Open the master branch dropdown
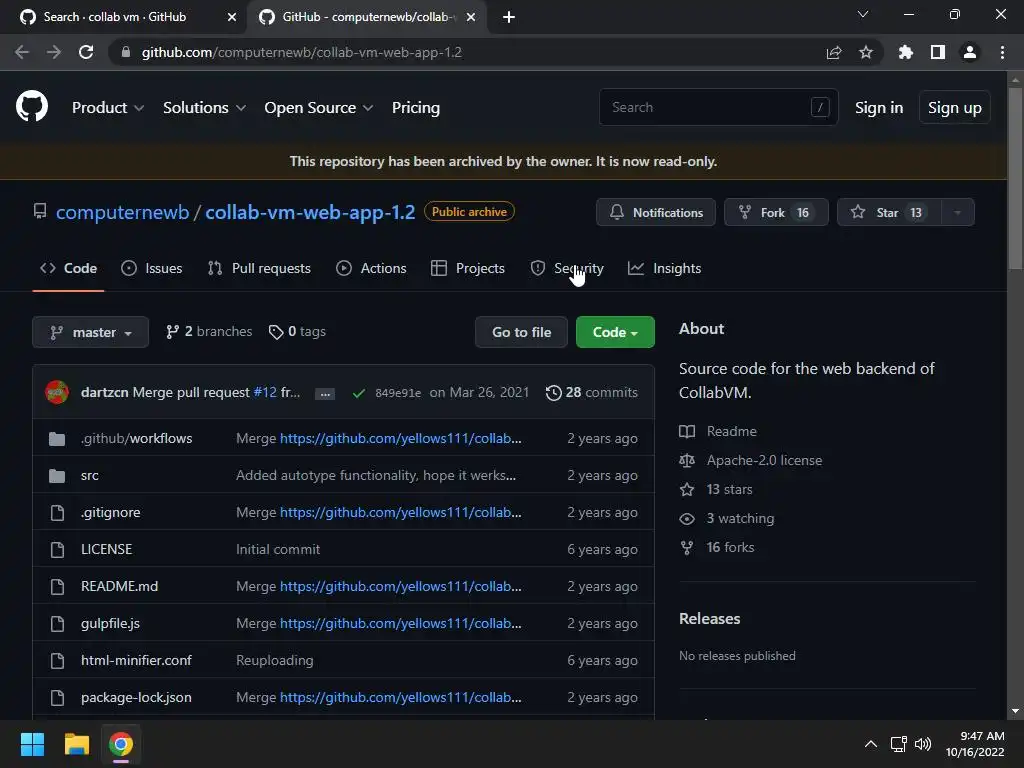Screen dimensions: 1024x768 pyautogui.click(x=91, y=332)
